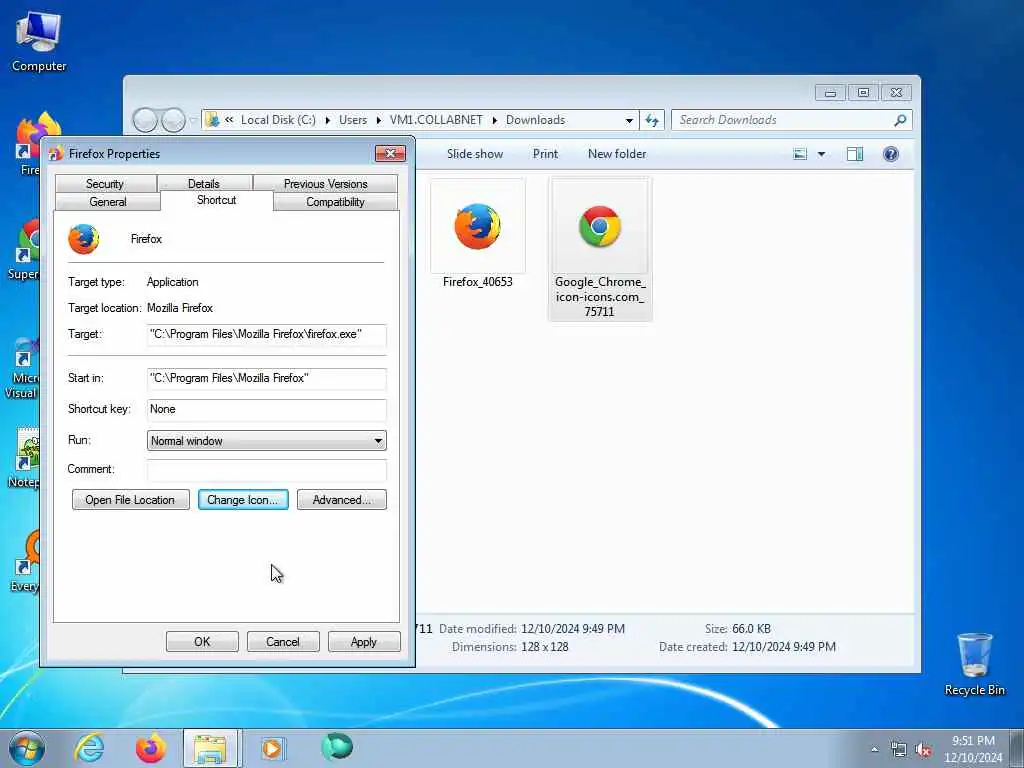Image resolution: width=1024 pixels, height=768 pixels.
Task: Click the Comment field
Action: tap(266, 470)
